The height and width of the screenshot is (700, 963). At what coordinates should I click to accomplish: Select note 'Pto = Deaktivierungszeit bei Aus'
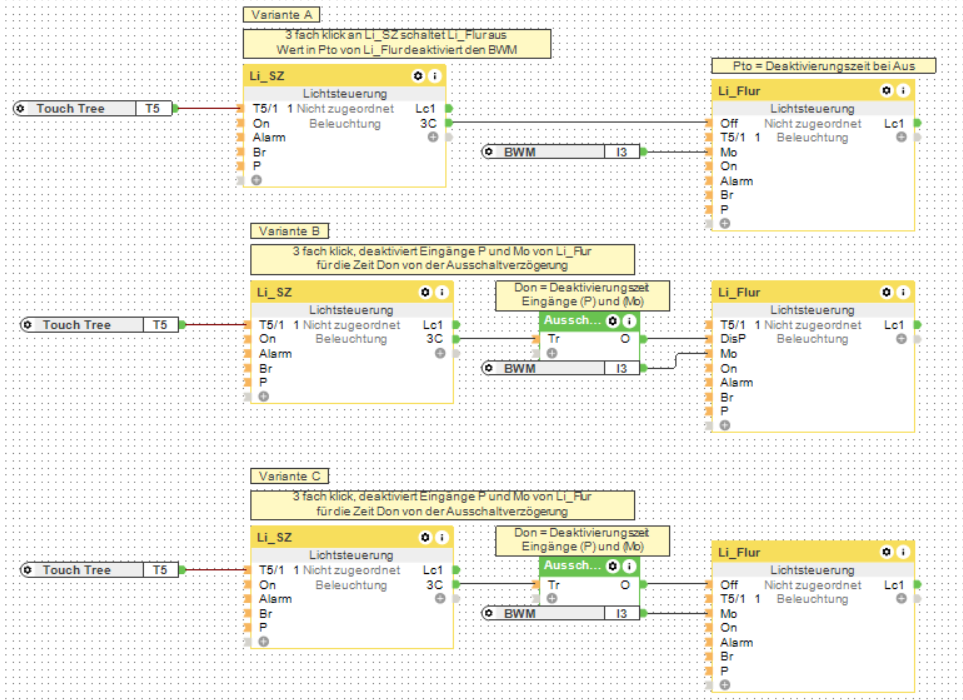point(824,66)
